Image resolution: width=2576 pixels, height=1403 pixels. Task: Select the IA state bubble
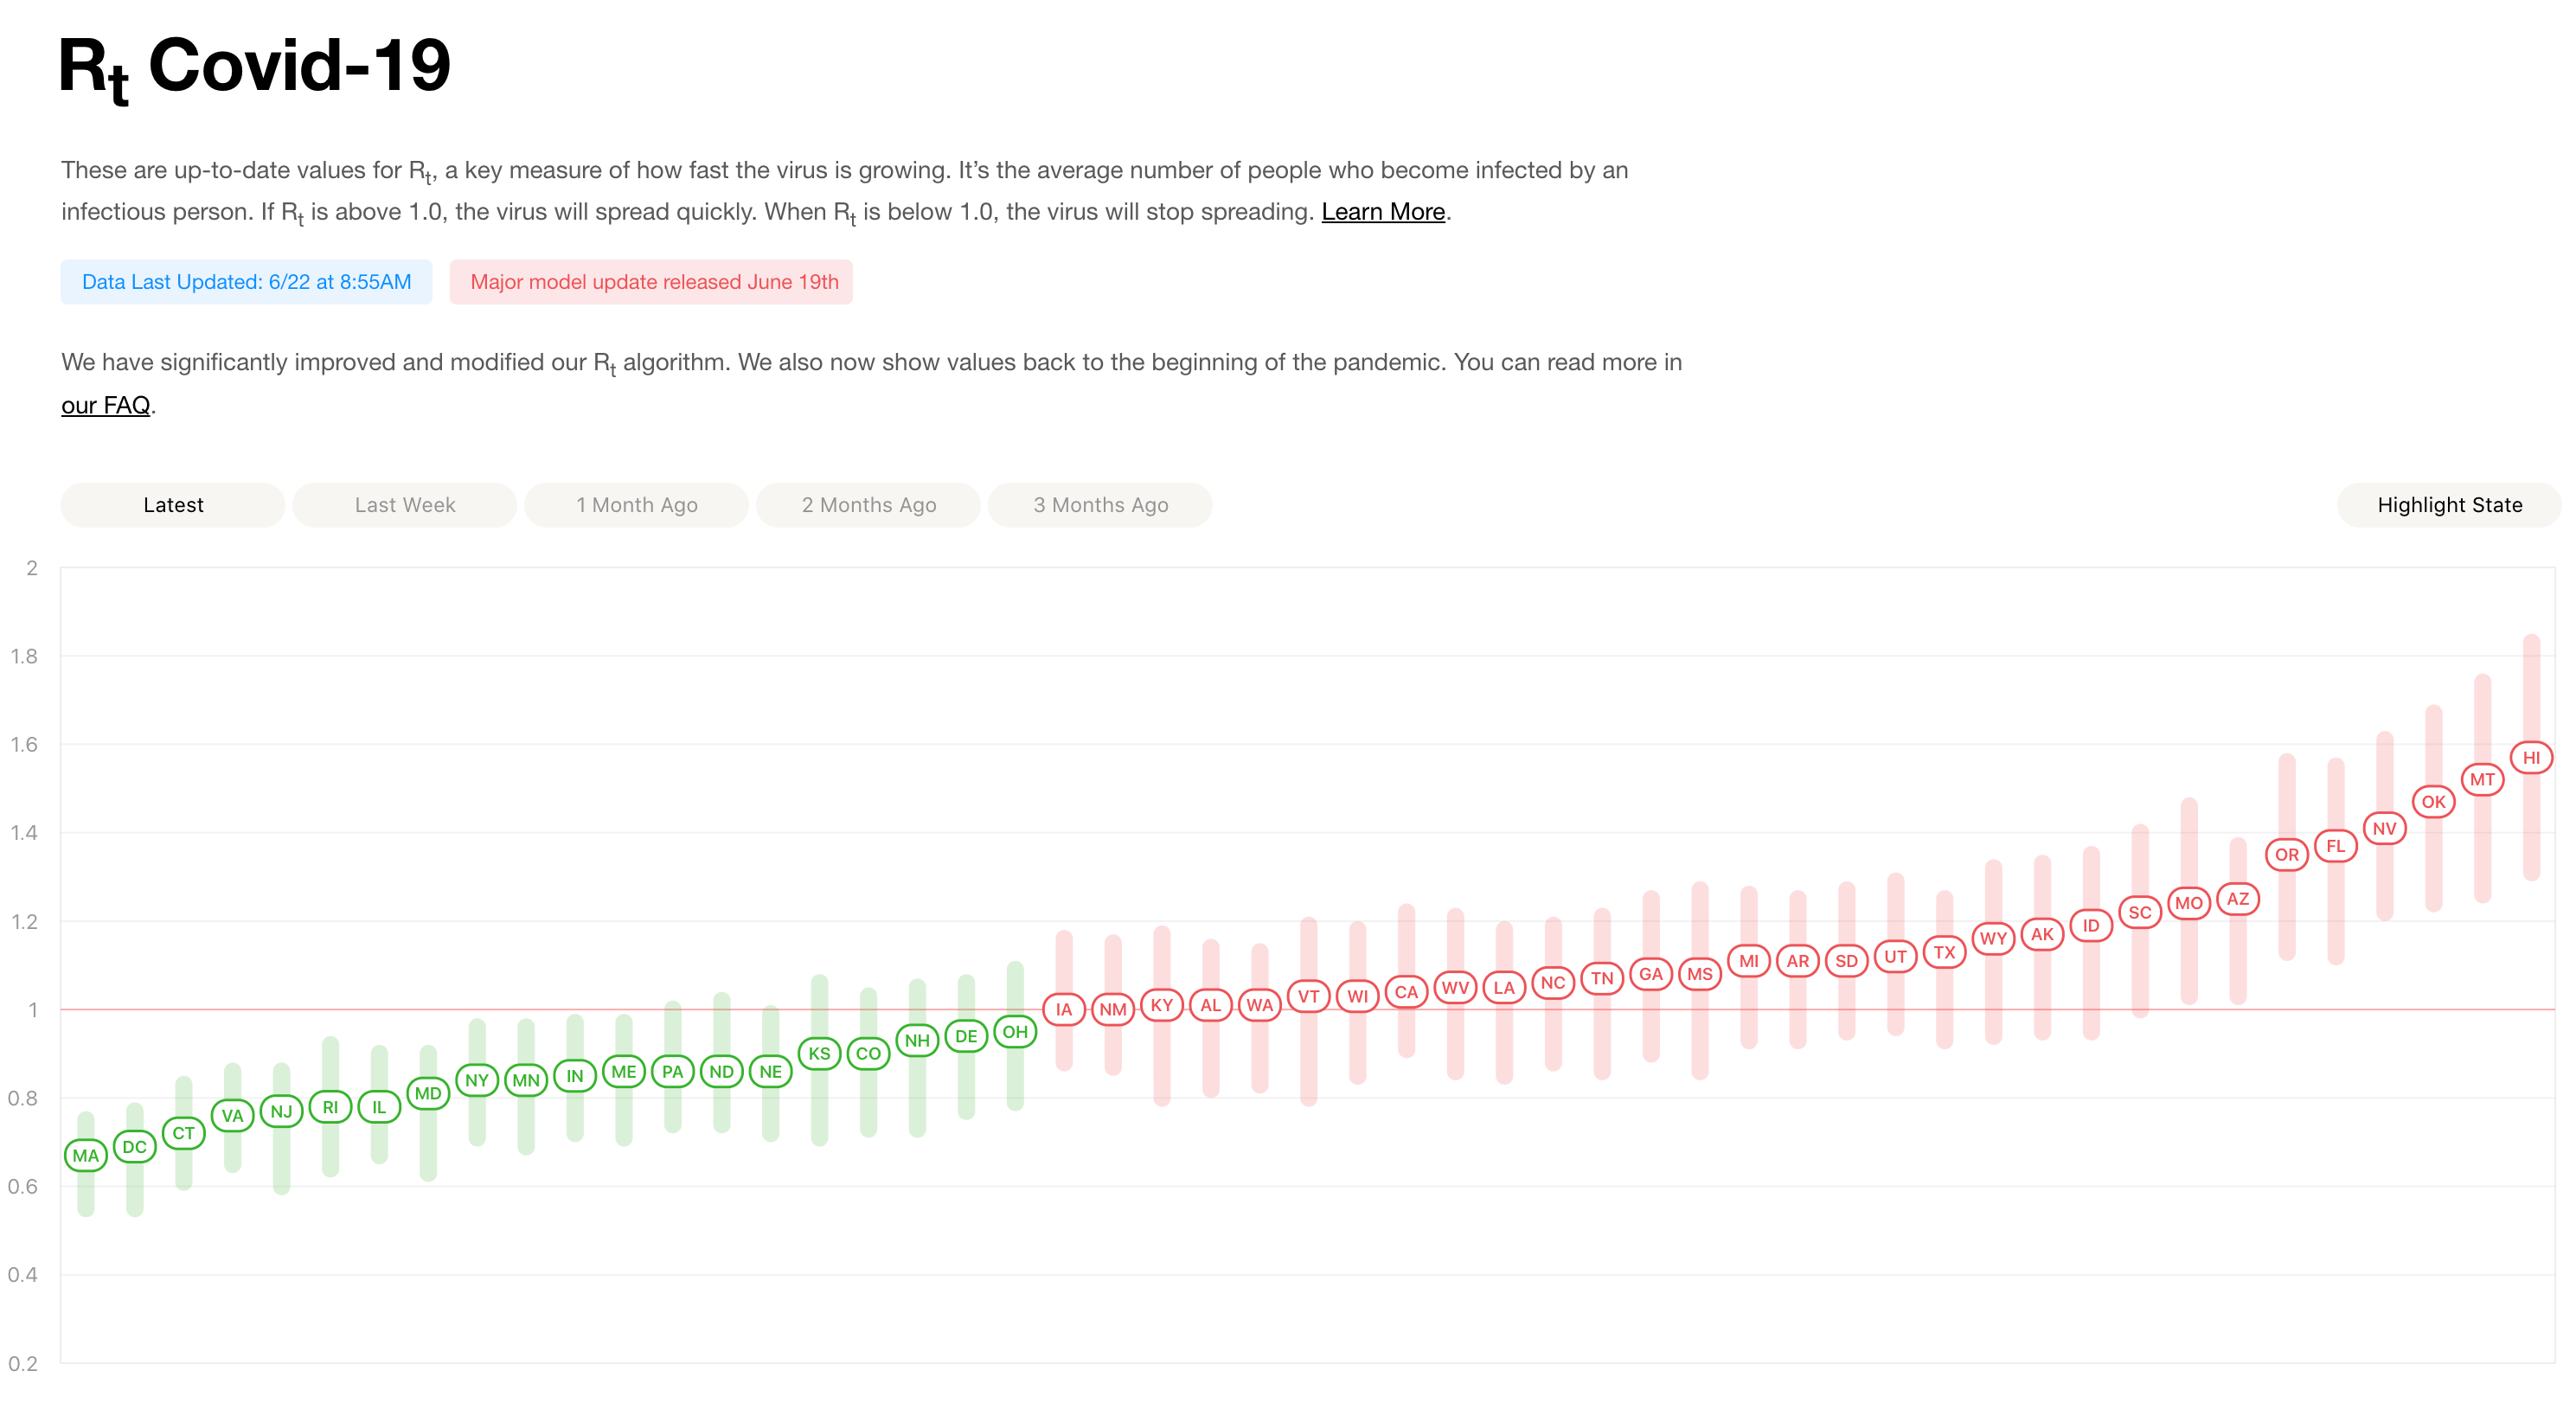tap(1064, 1009)
